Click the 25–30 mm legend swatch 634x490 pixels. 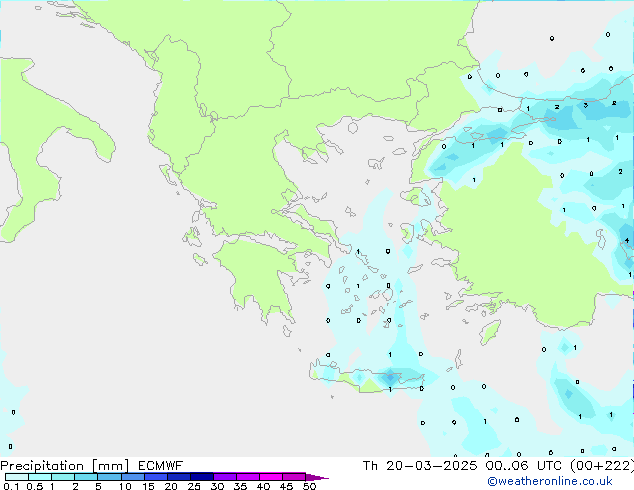tap(202, 477)
